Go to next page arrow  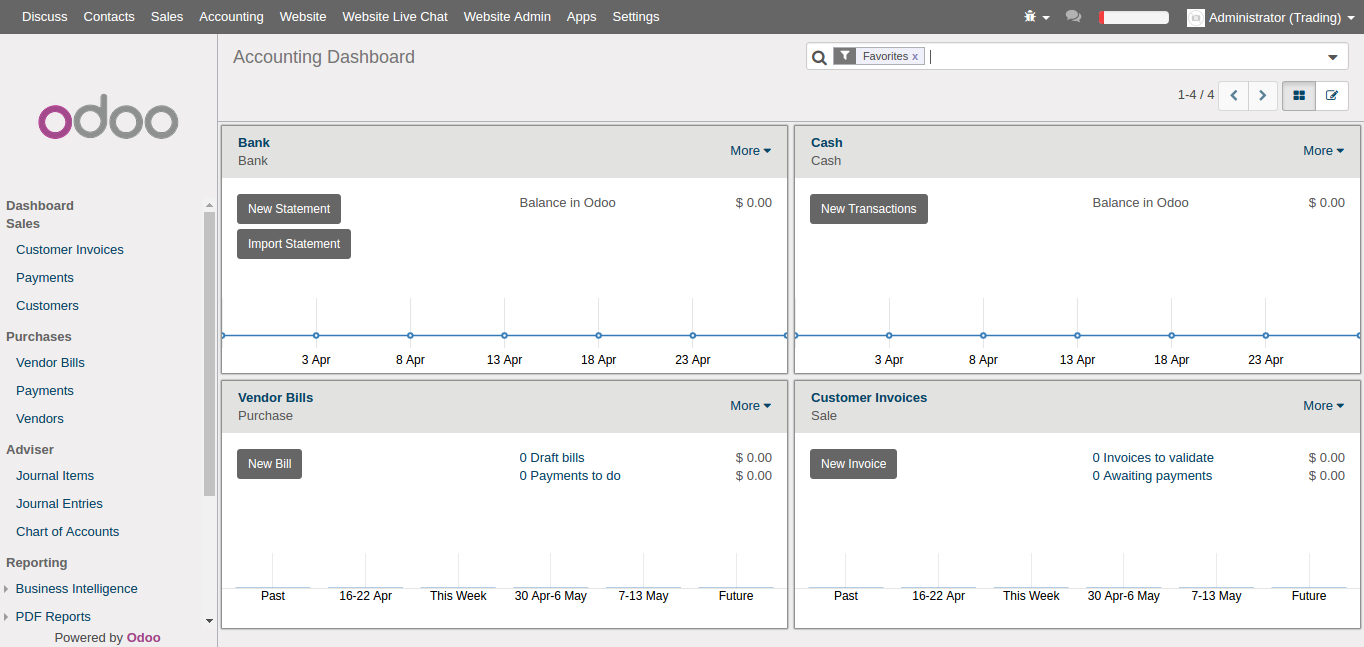coord(1263,96)
